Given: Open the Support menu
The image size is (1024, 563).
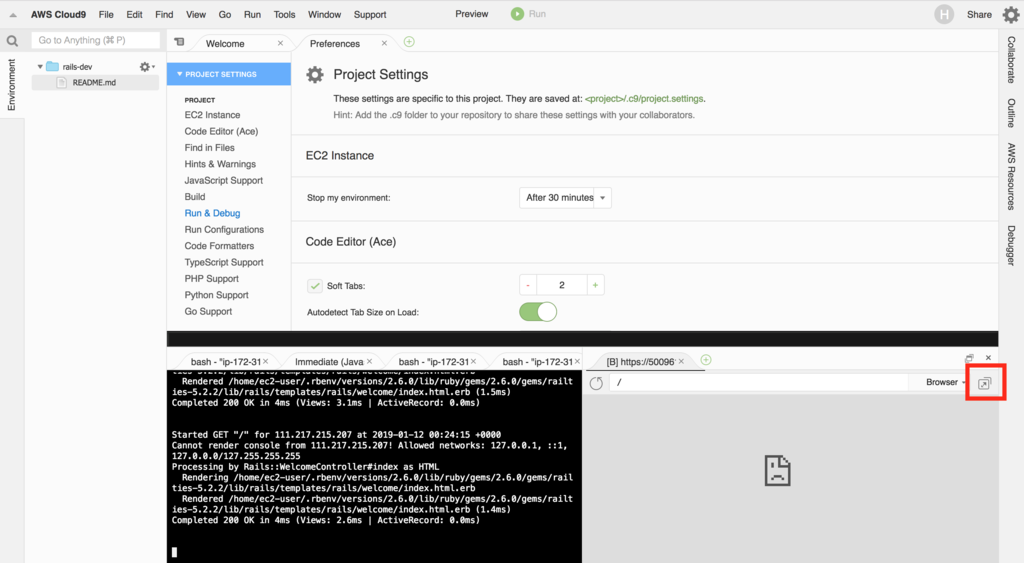Looking at the screenshot, I should coord(370,14).
